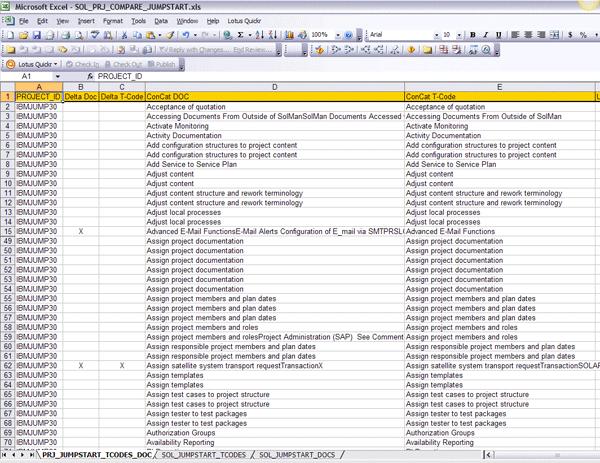Toggle Bold formatting button

coord(470,35)
